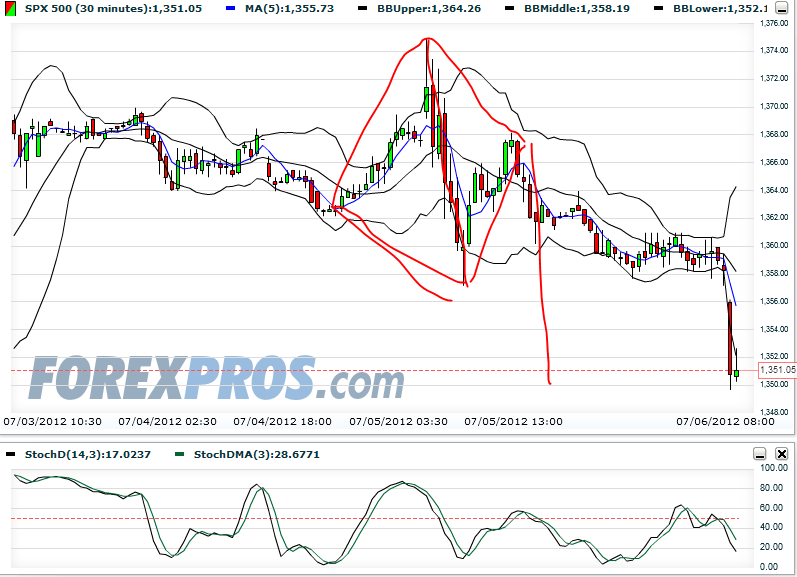Click the 60.00 stochastic axis label
Image resolution: width=797 pixels, height=577 pixels.
[771, 507]
